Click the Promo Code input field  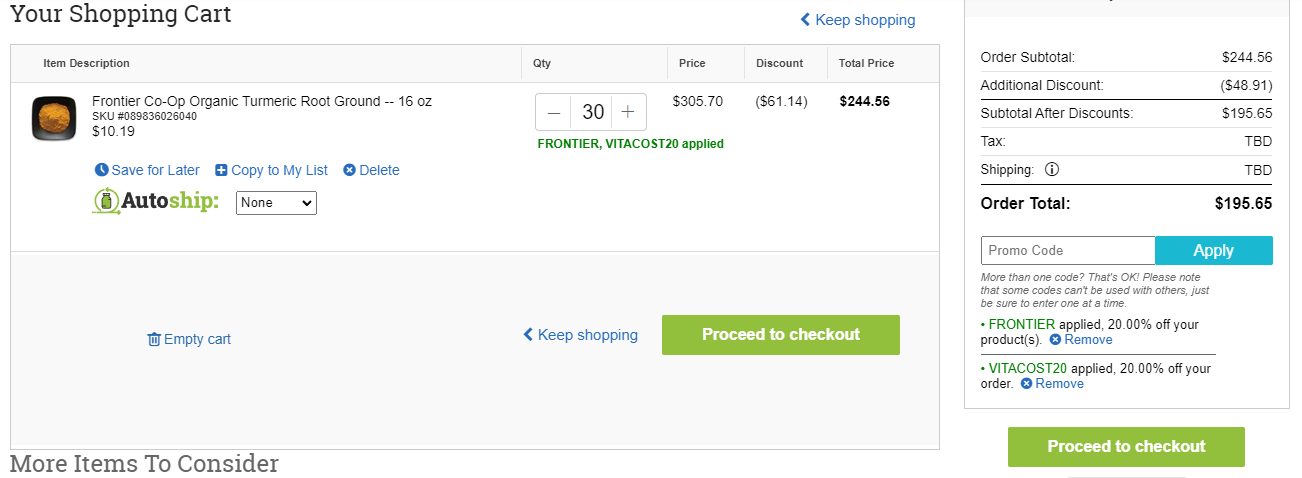1068,250
